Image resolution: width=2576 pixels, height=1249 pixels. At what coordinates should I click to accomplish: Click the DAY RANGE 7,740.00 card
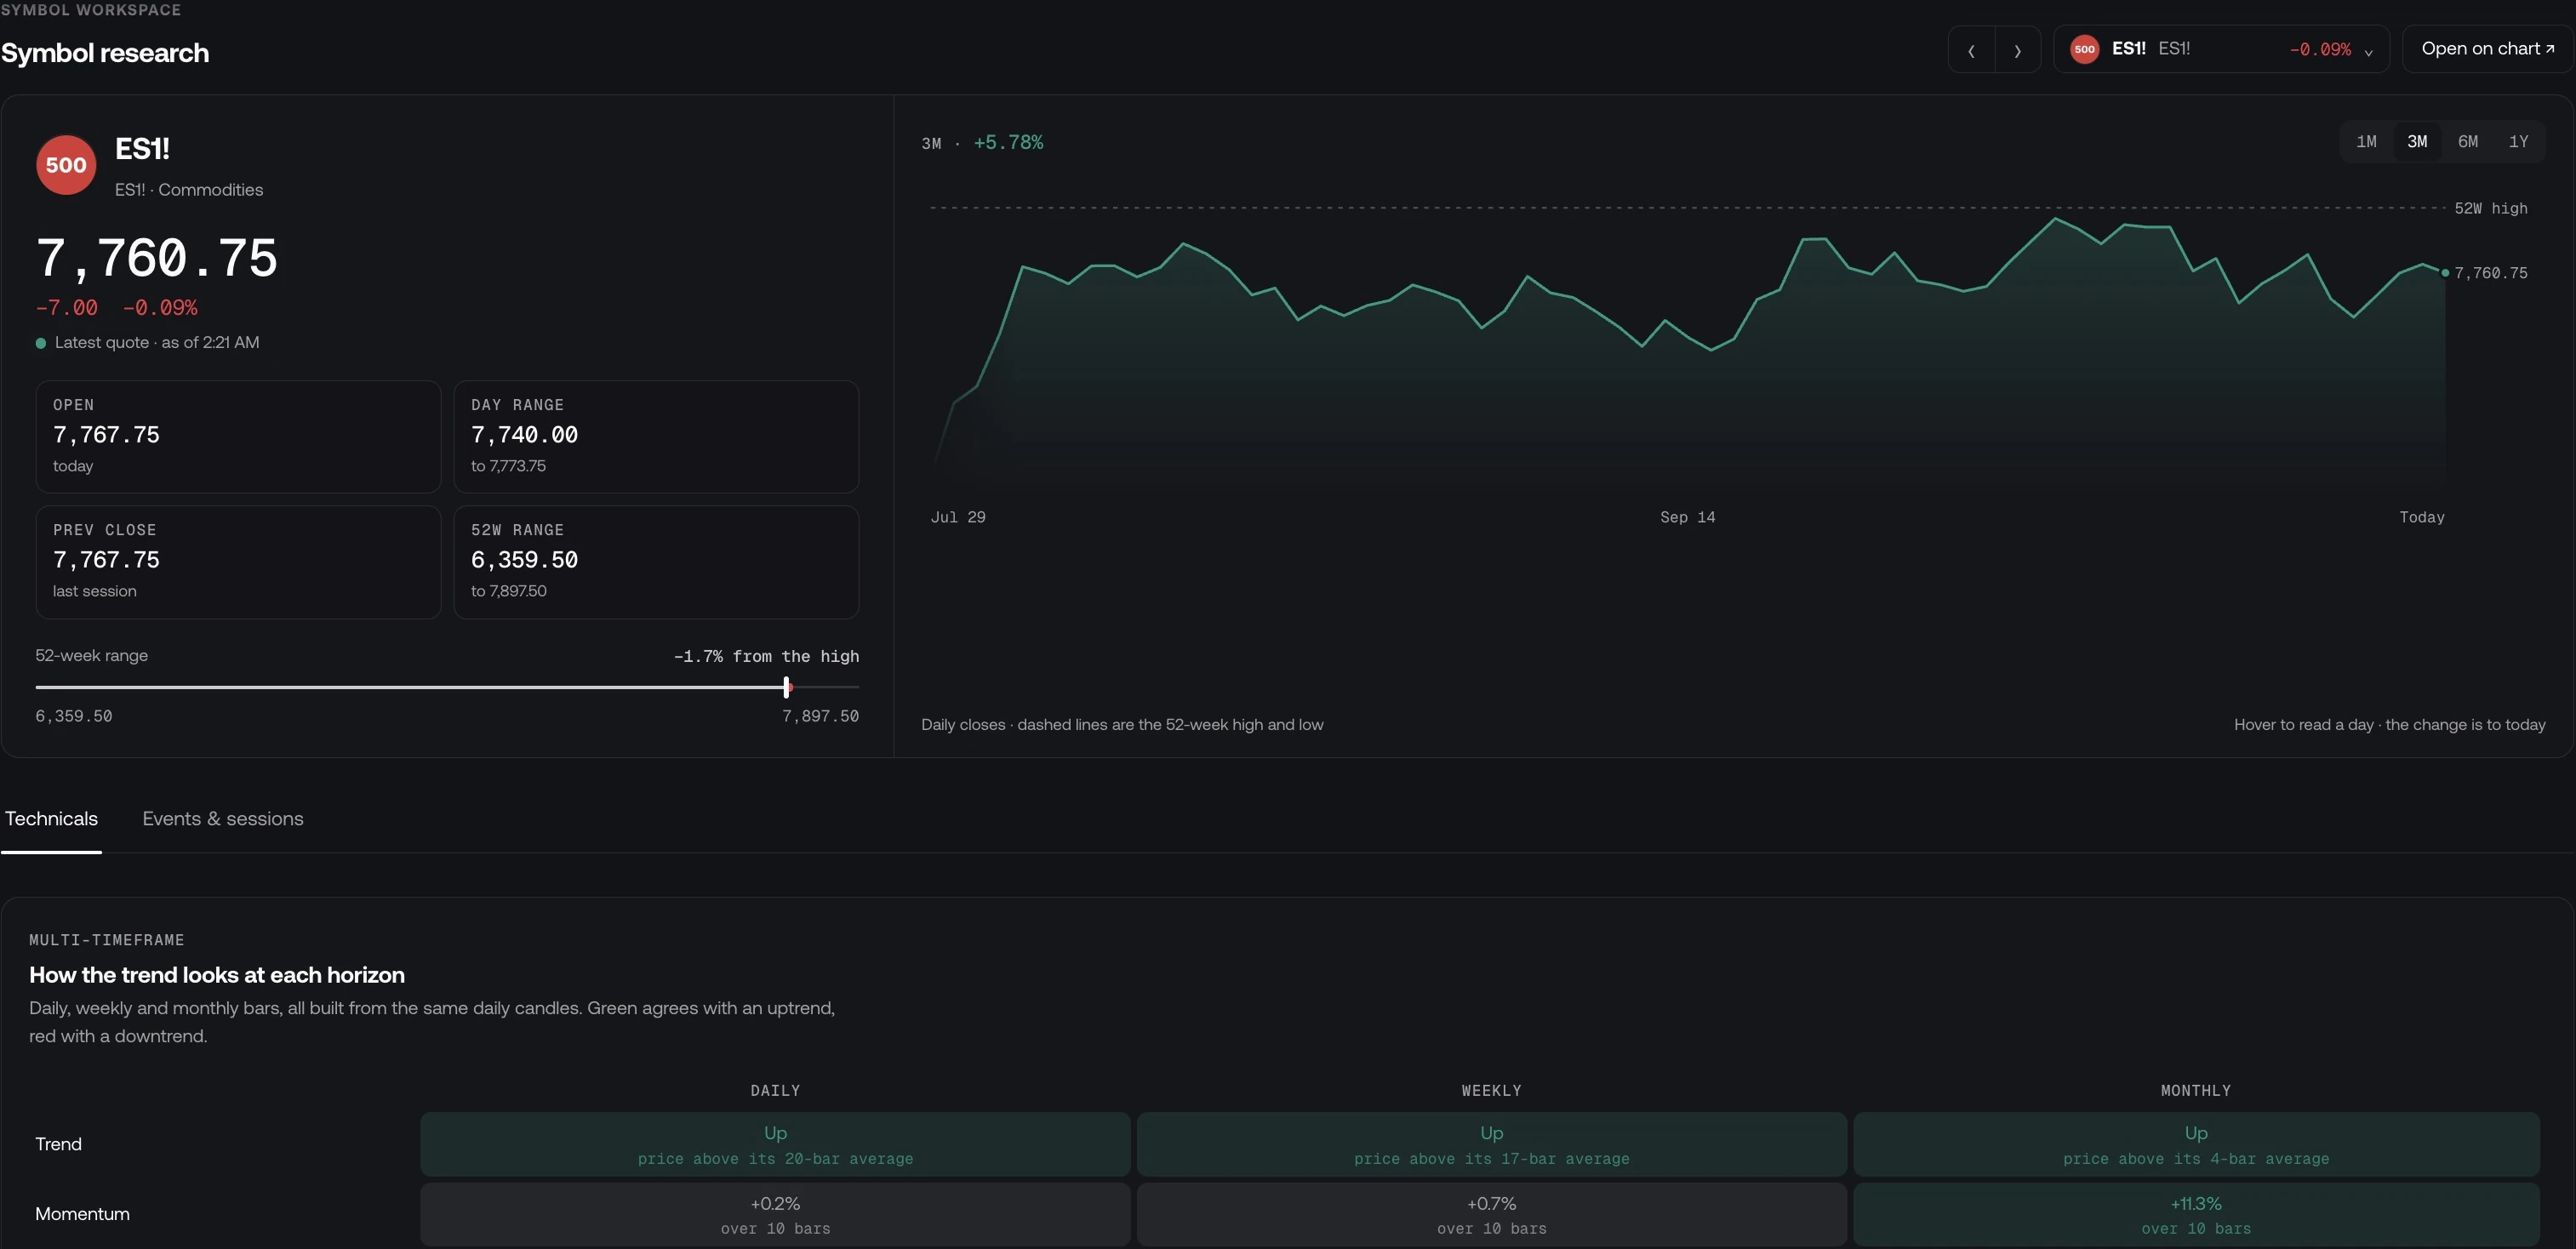point(656,436)
